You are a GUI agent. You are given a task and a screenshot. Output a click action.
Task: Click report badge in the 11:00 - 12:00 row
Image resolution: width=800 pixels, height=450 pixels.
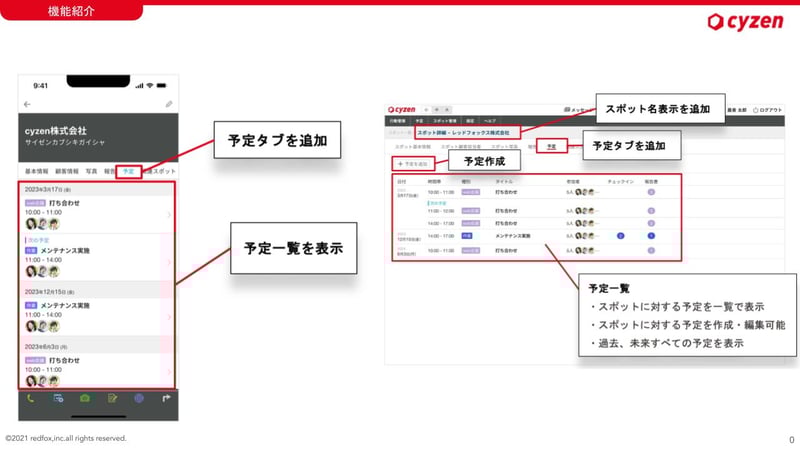651,211
